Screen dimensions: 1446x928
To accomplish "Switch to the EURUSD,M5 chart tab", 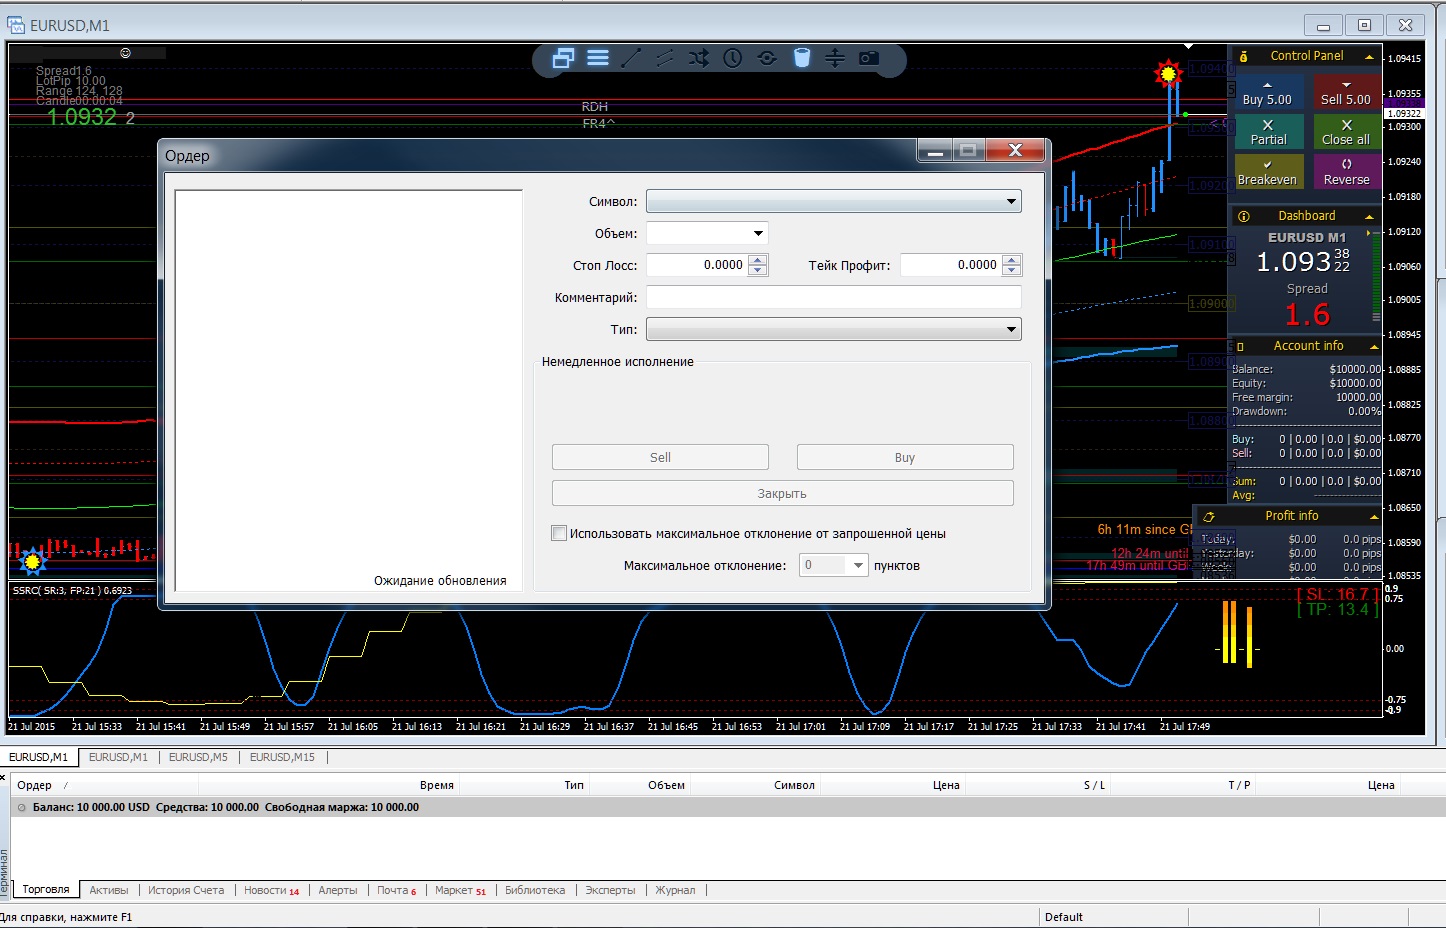I will click(198, 757).
